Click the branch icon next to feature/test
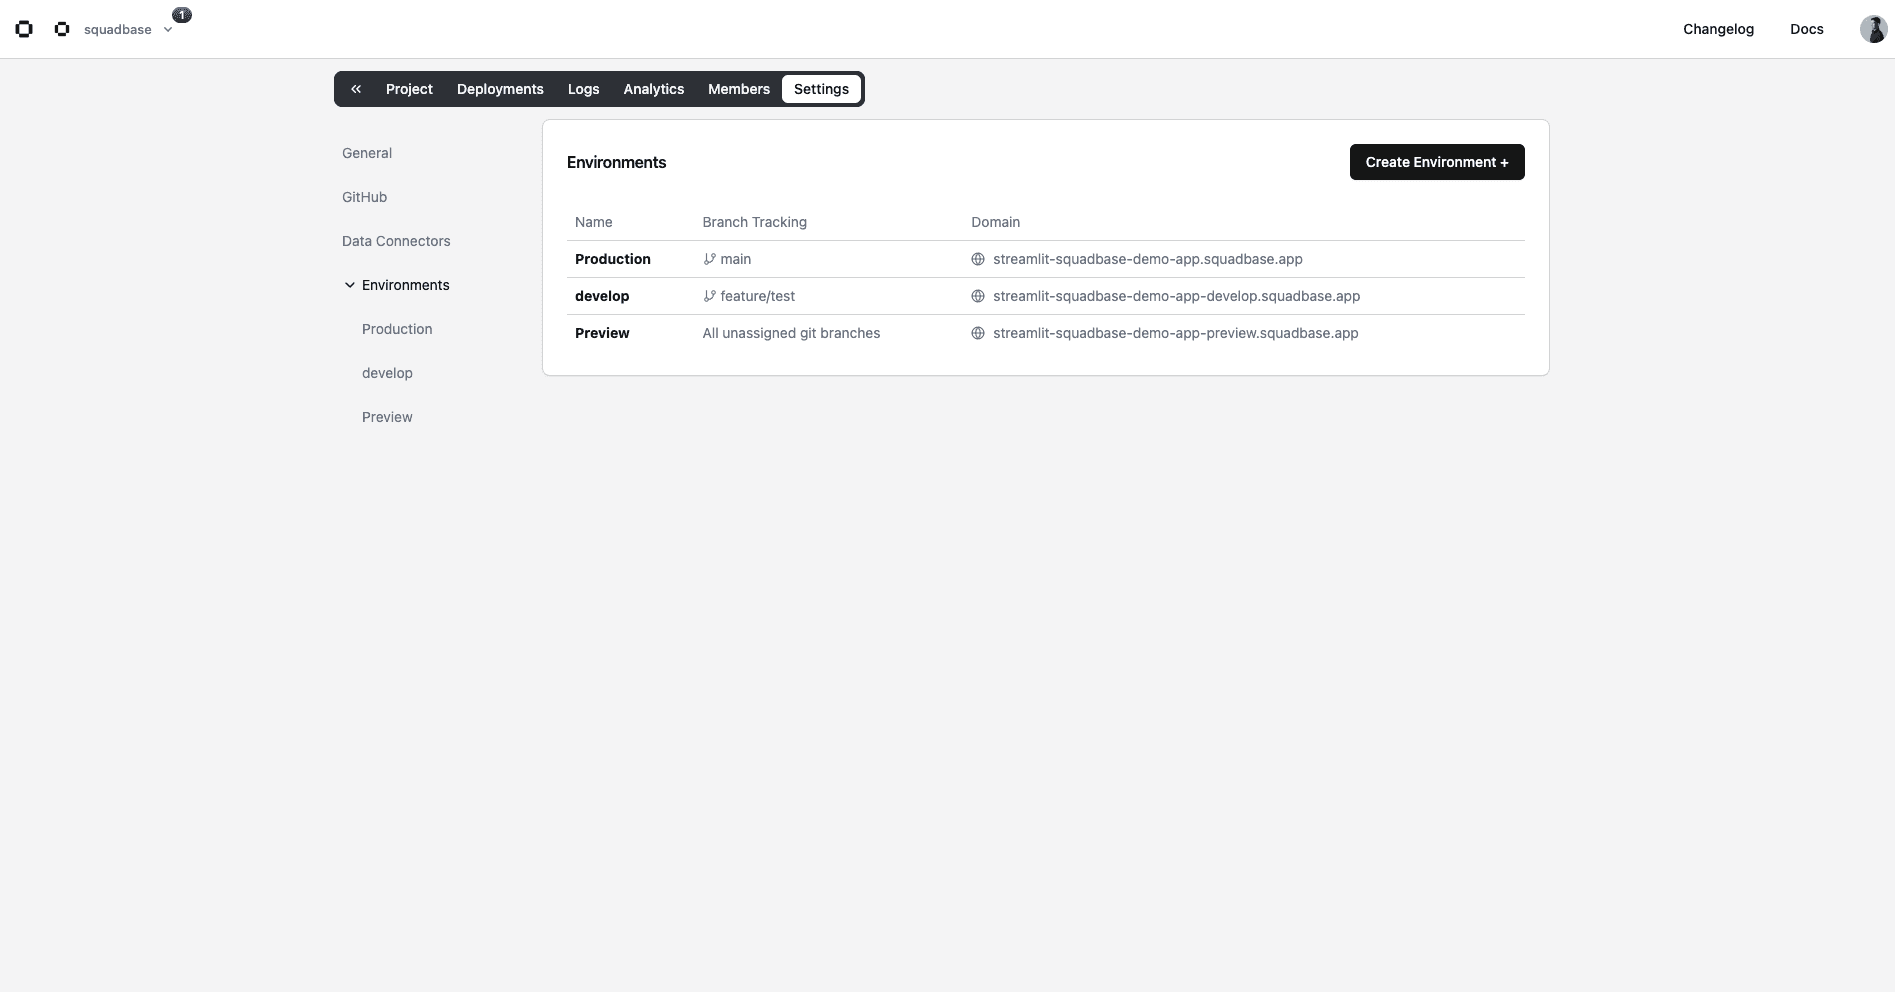The image size is (1895, 992). point(709,296)
